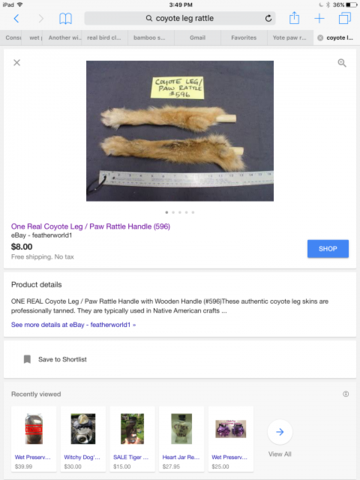Image resolution: width=360 pixels, height=480 pixels.
Task: Open Witchy Dog recently viewed thumbnail
Action: (83, 429)
